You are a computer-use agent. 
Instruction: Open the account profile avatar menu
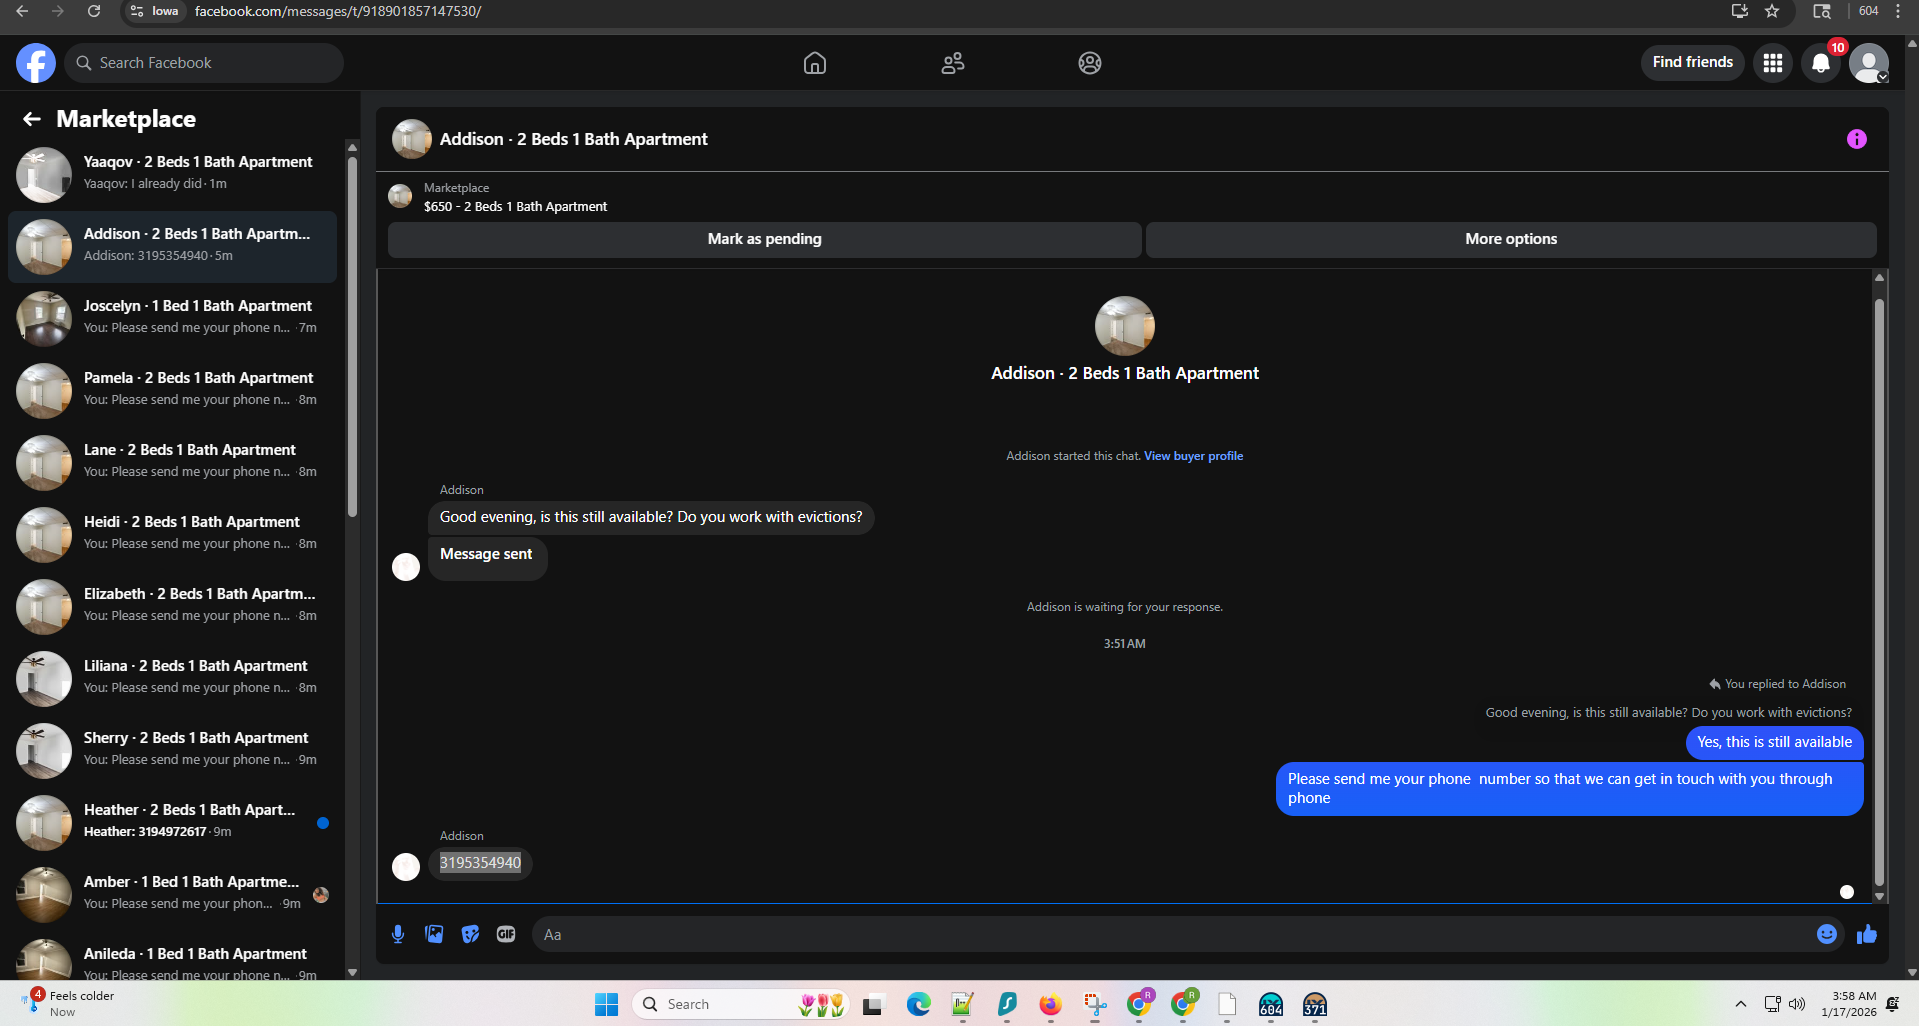coord(1869,63)
